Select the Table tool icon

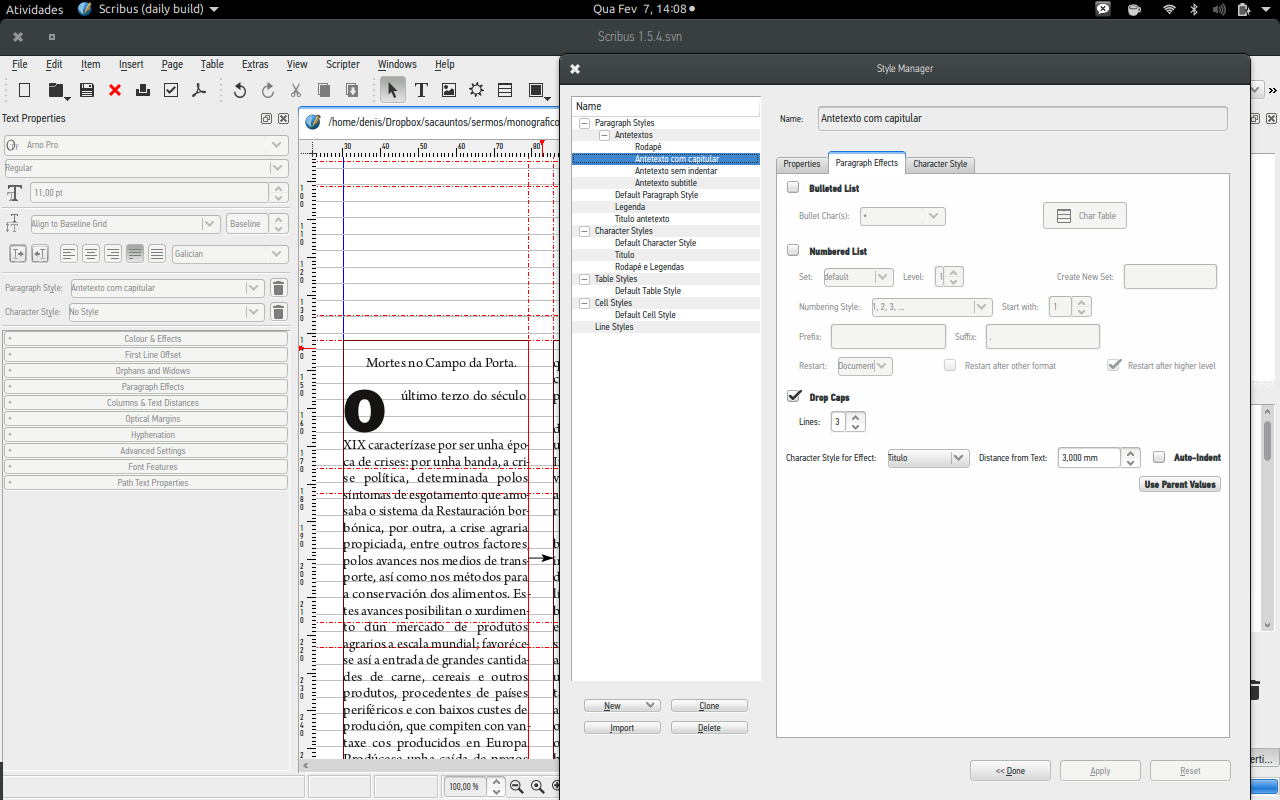[505, 90]
